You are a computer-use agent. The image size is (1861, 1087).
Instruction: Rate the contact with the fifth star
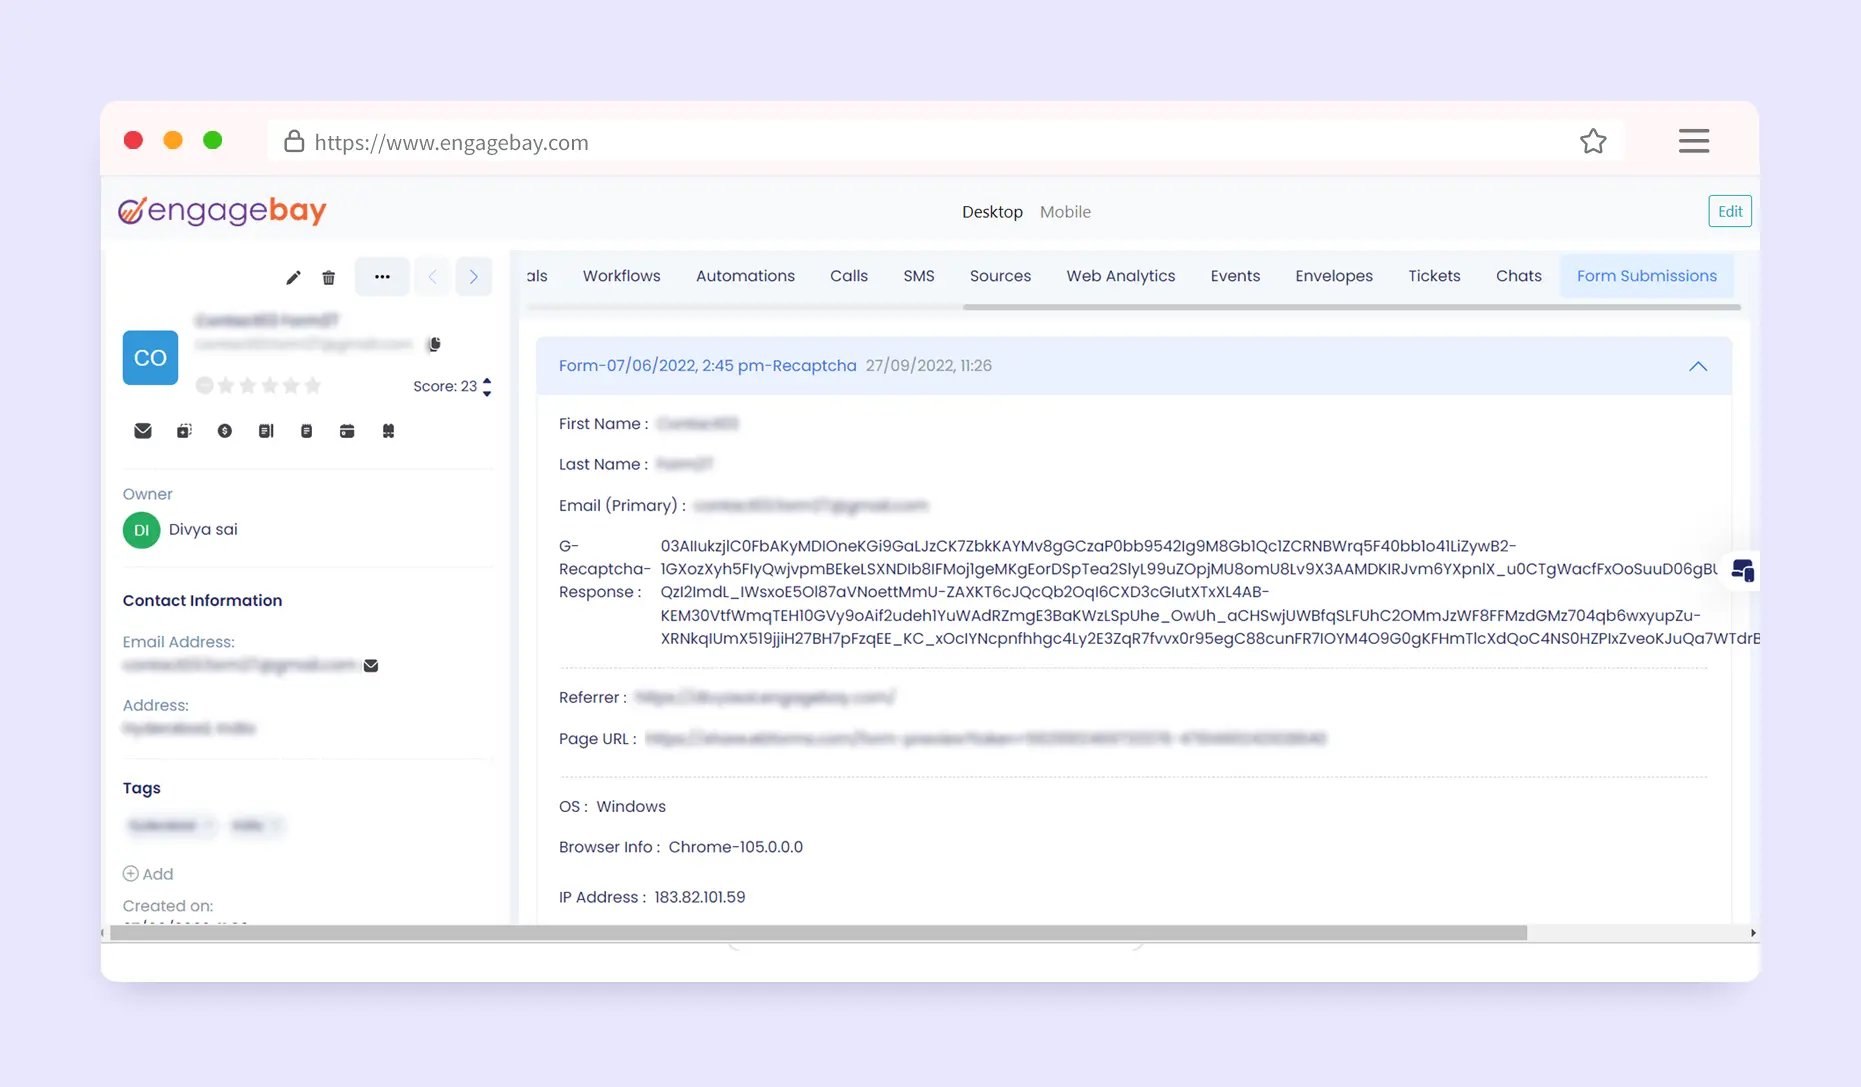pyautogui.click(x=313, y=386)
